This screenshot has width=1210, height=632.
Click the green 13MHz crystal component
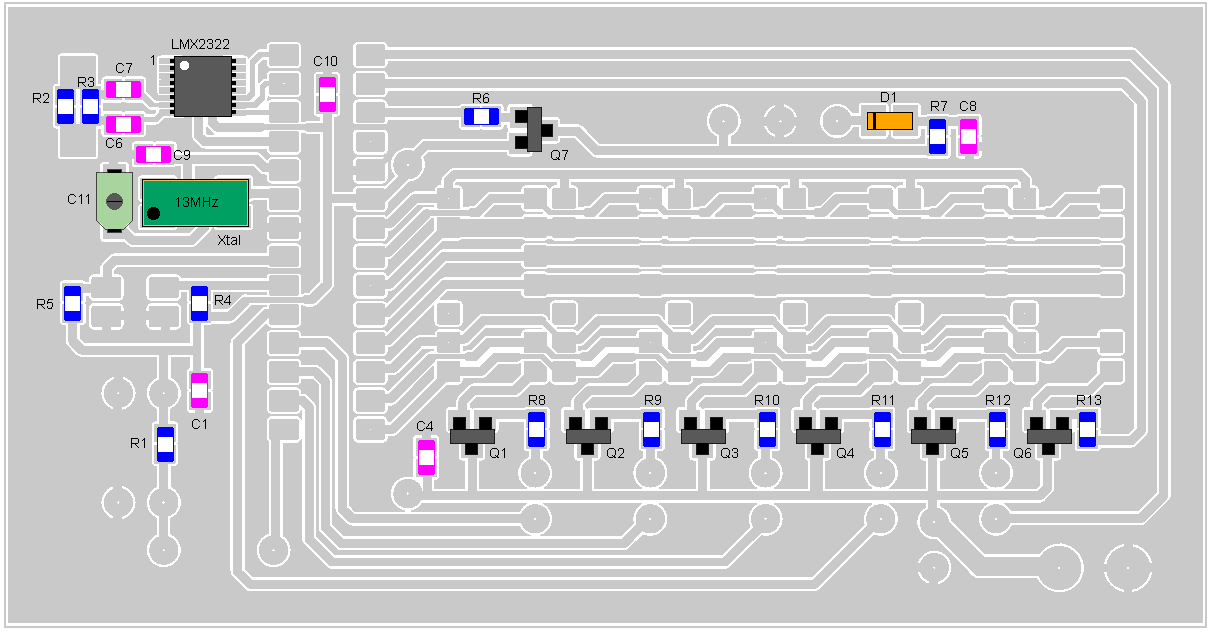coord(195,203)
